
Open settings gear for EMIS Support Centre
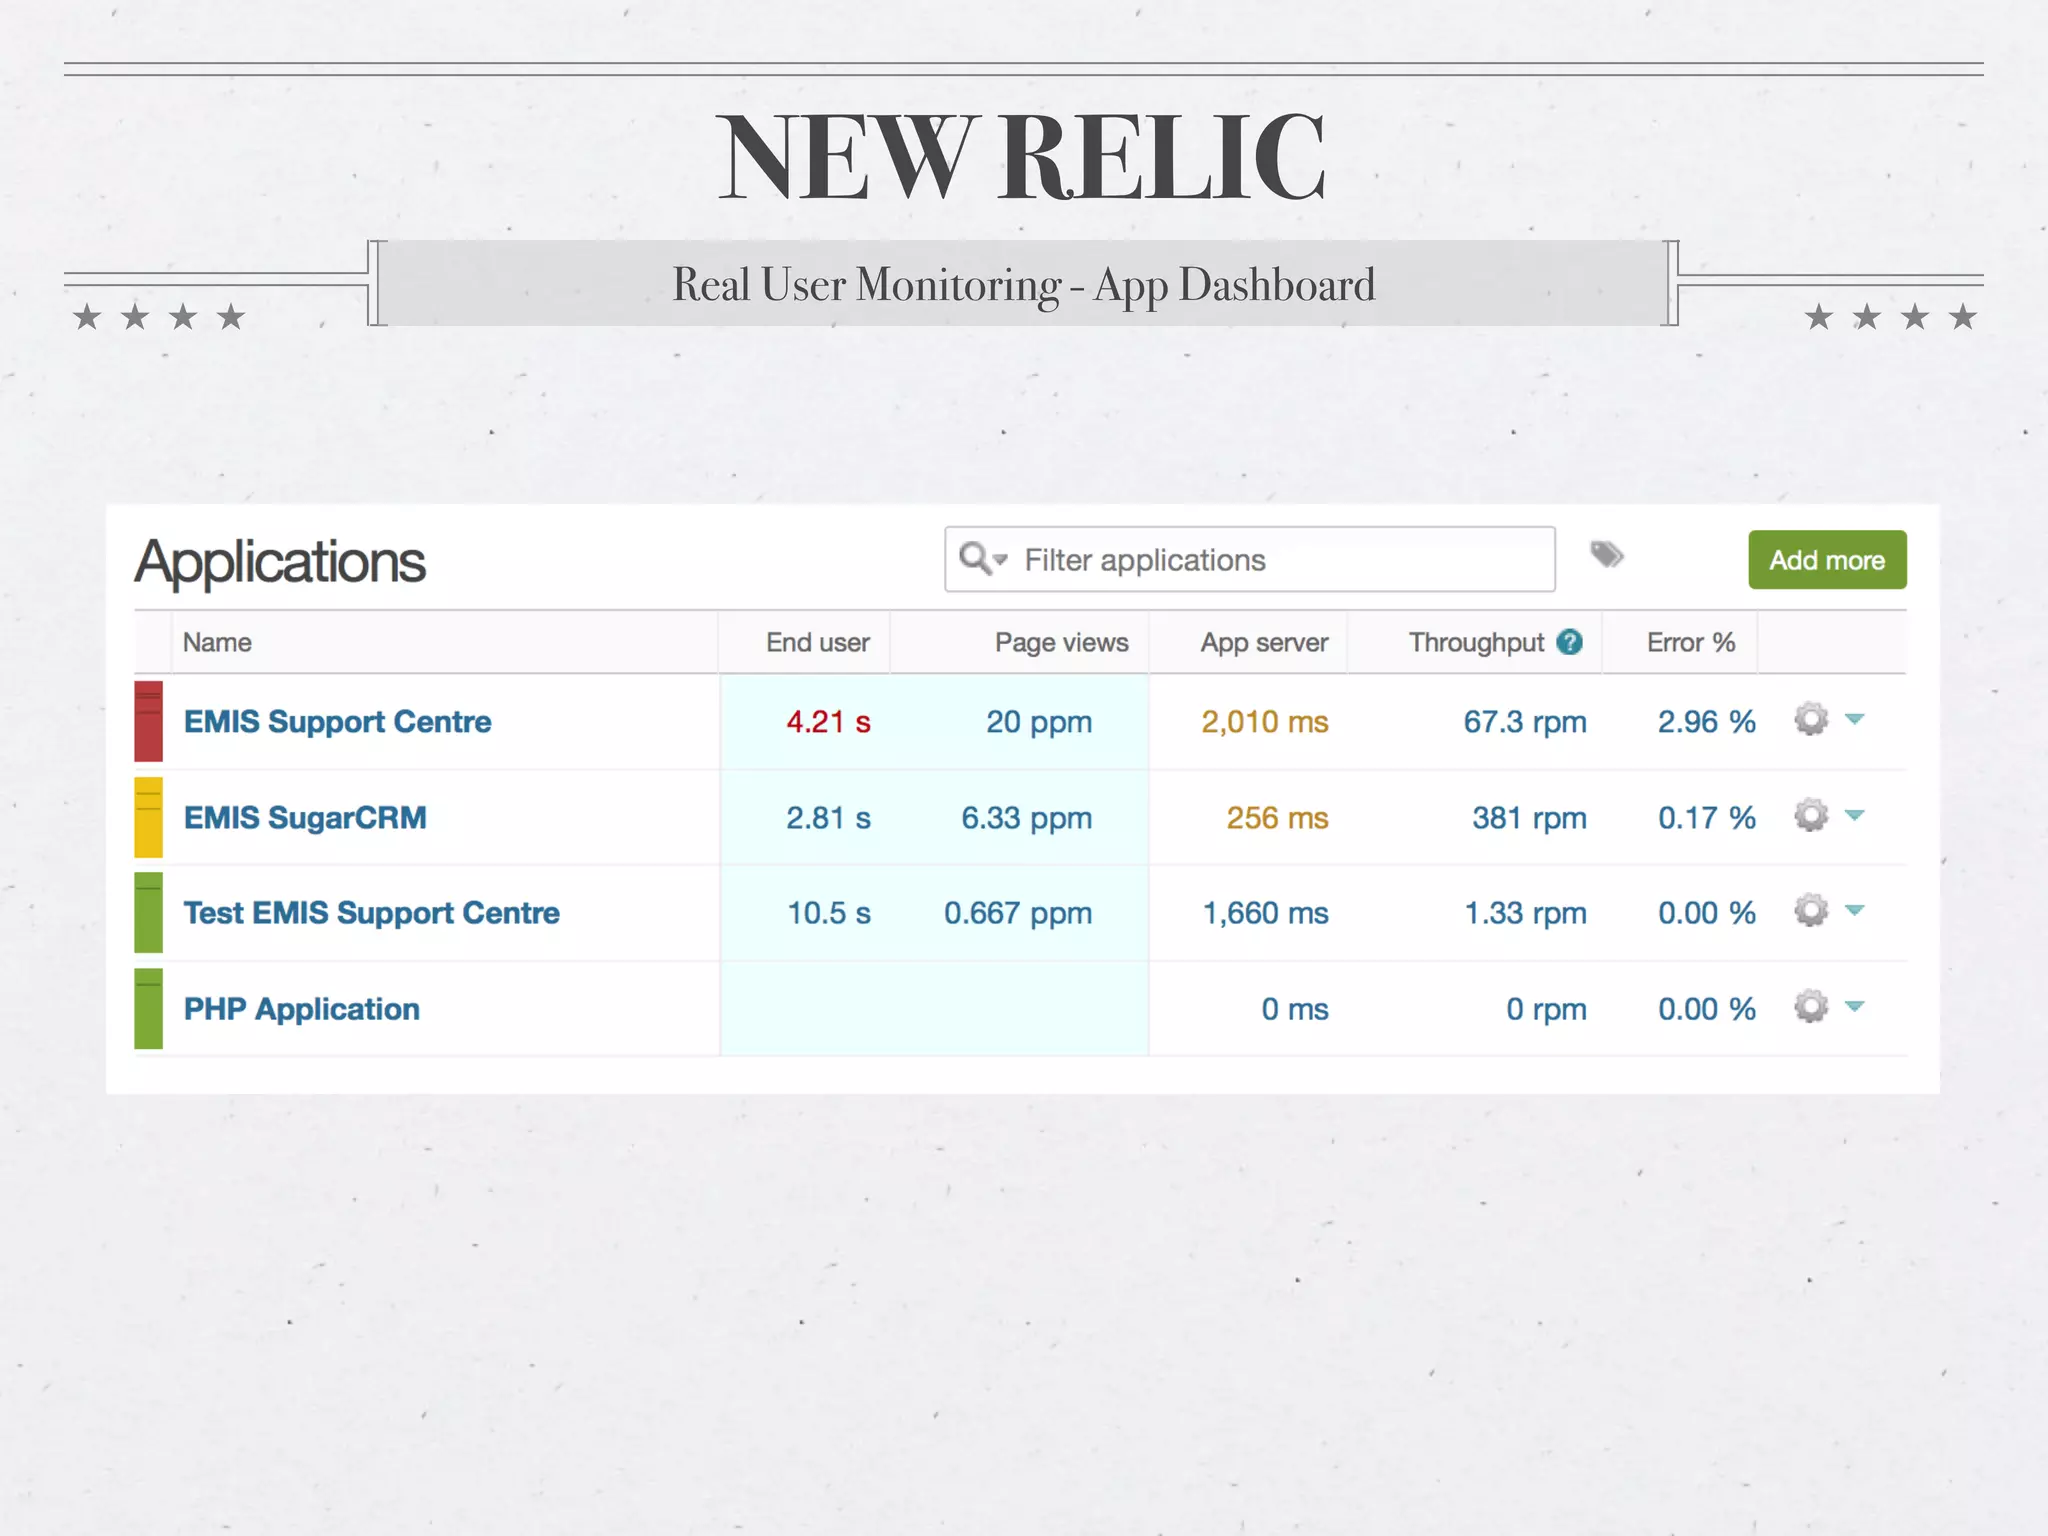click(x=1810, y=720)
